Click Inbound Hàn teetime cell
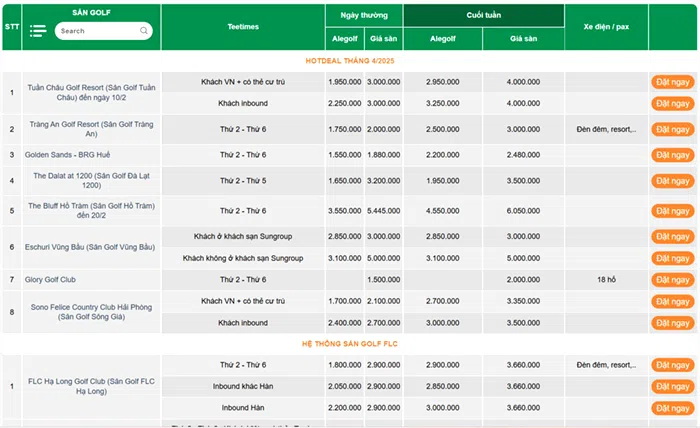Viewport: 700px width, 428px height. [243, 408]
